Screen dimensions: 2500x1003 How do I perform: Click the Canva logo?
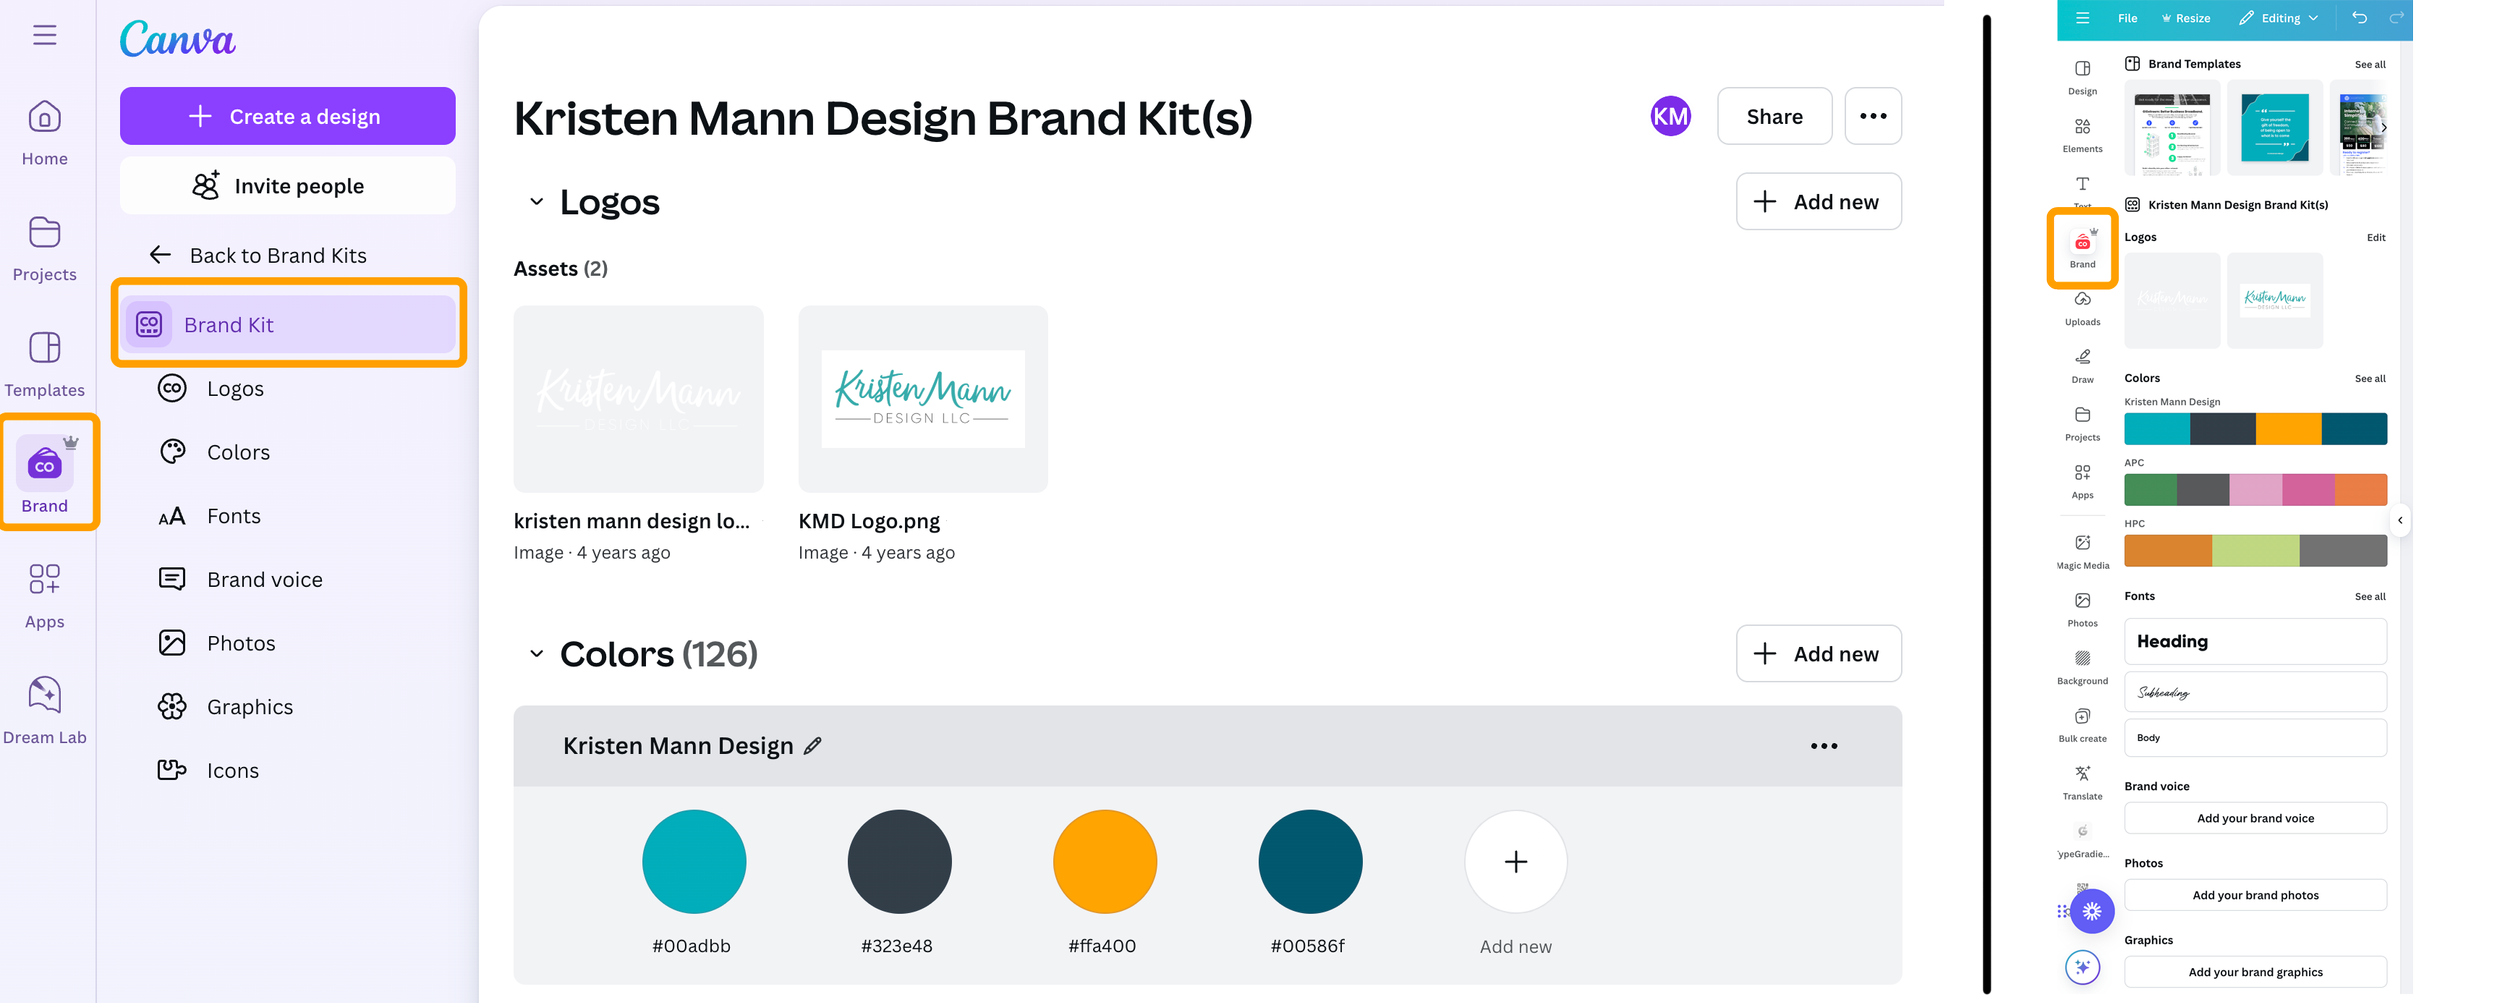(x=177, y=39)
